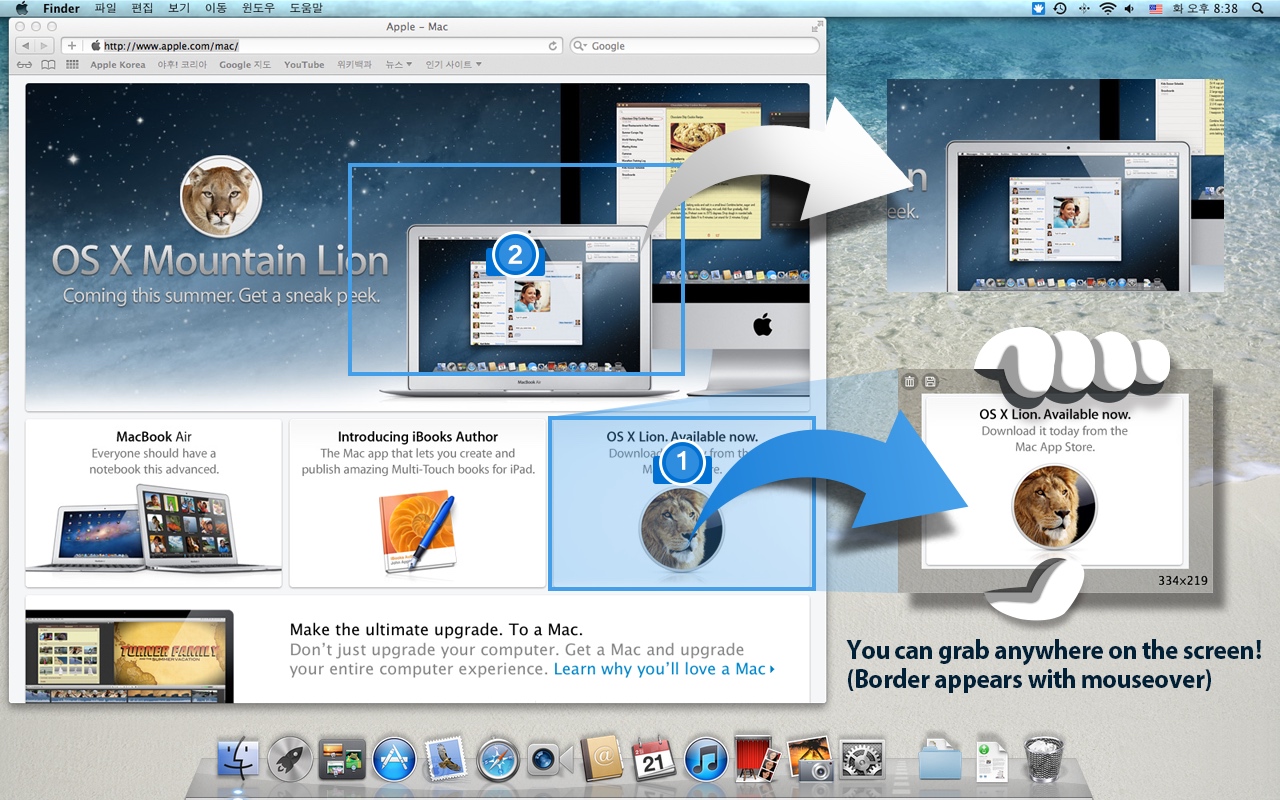Open the 보기 menu
The width and height of the screenshot is (1280, 800).
[179, 8]
